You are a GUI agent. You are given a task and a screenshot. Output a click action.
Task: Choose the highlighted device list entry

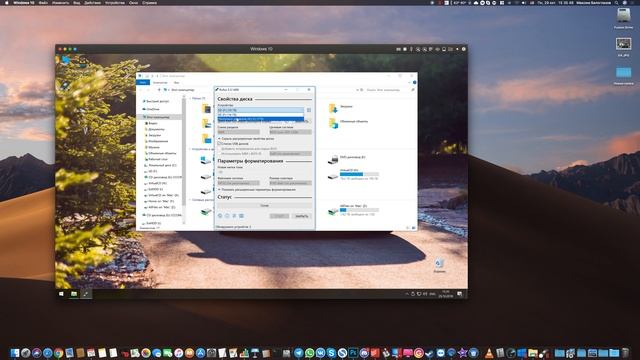tap(261, 119)
